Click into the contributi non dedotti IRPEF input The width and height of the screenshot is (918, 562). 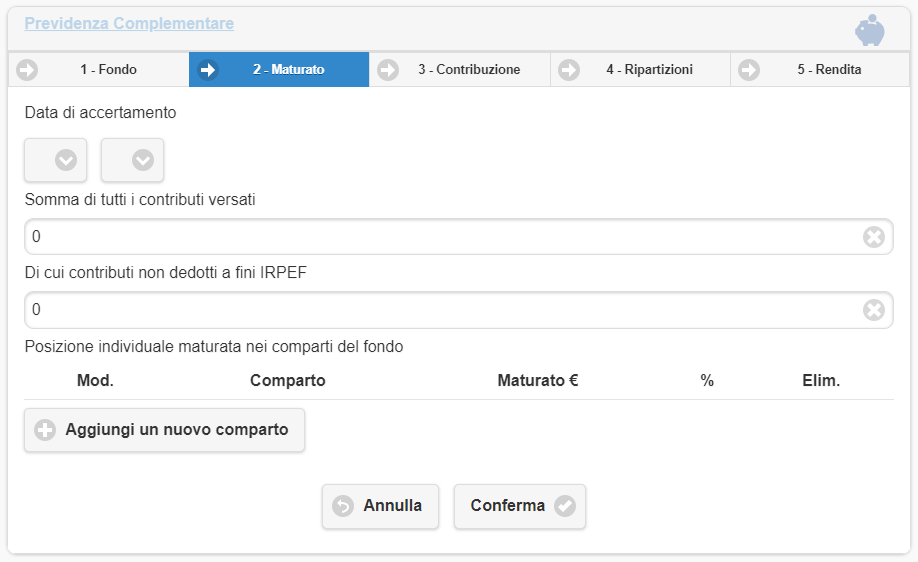pos(440,310)
